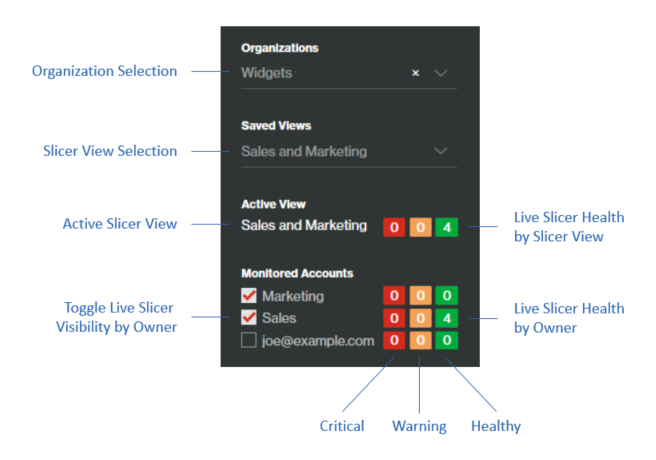Click the Organizations heading
Screen dimensions: 656x460
coord(280,48)
